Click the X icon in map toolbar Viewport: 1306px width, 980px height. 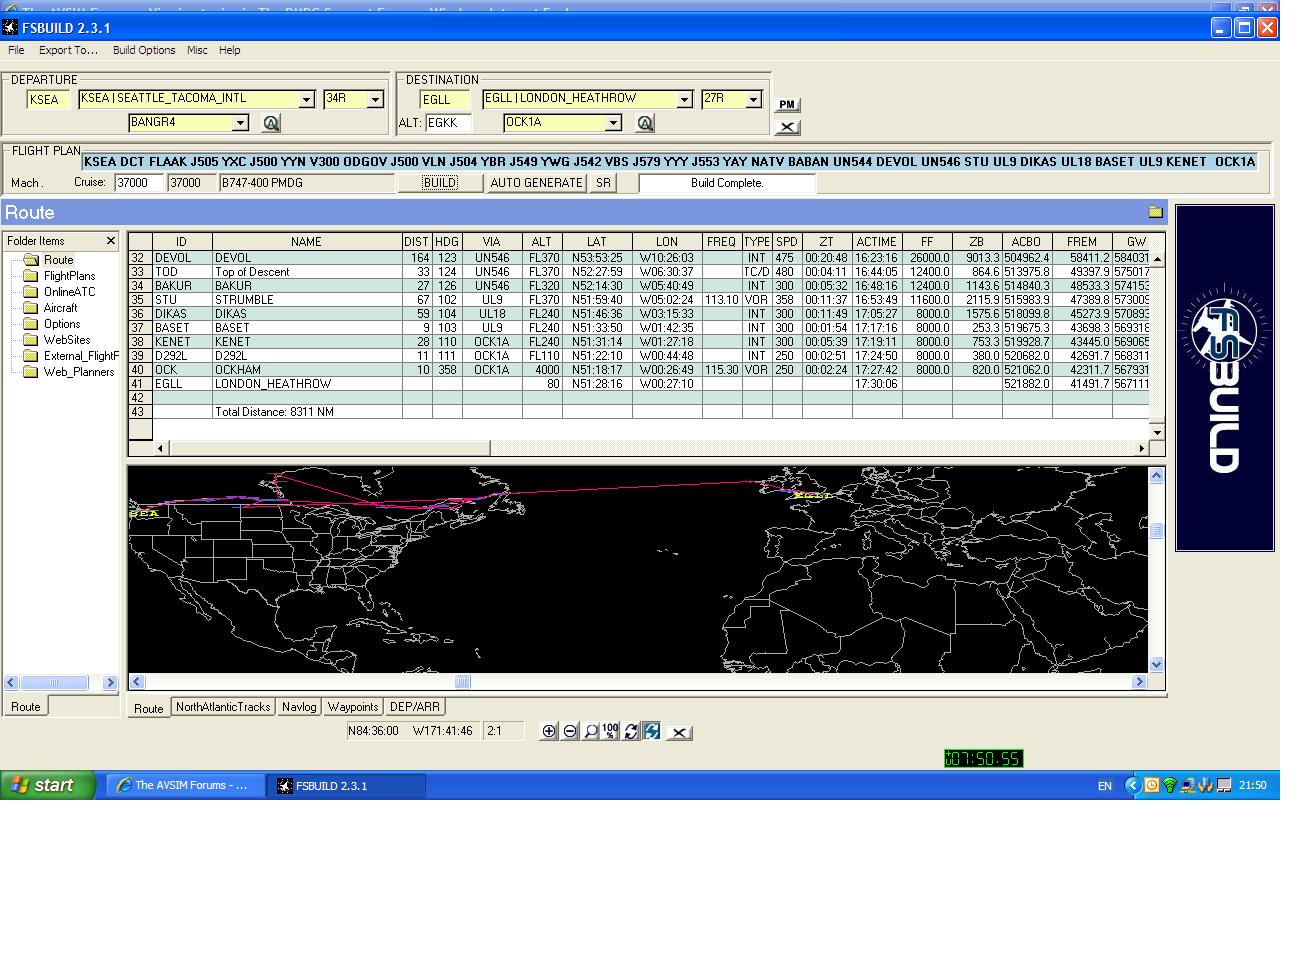[679, 732]
